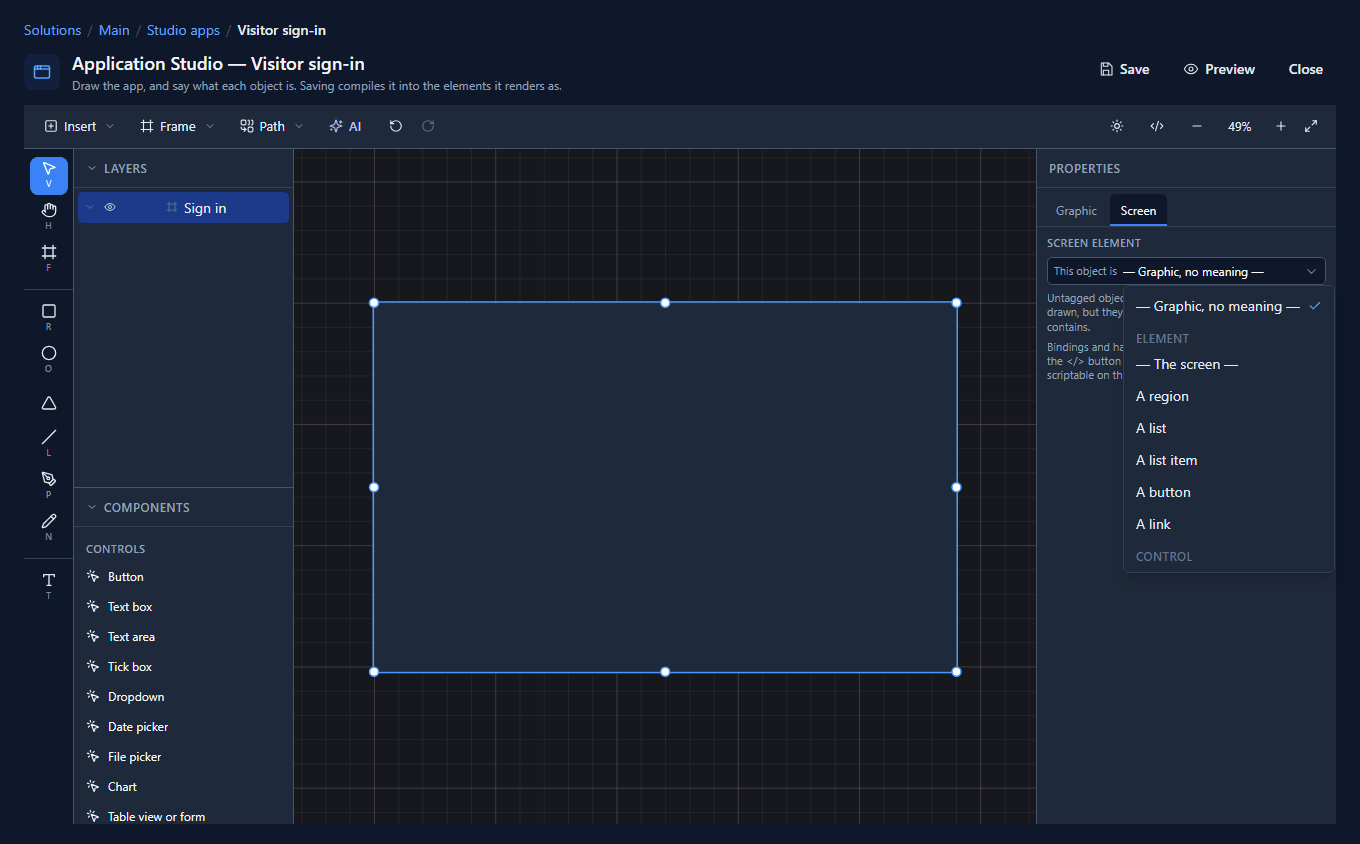Choose 'A link' option
The width and height of the screenshot is (1360, 844).
click(1229, 524)
